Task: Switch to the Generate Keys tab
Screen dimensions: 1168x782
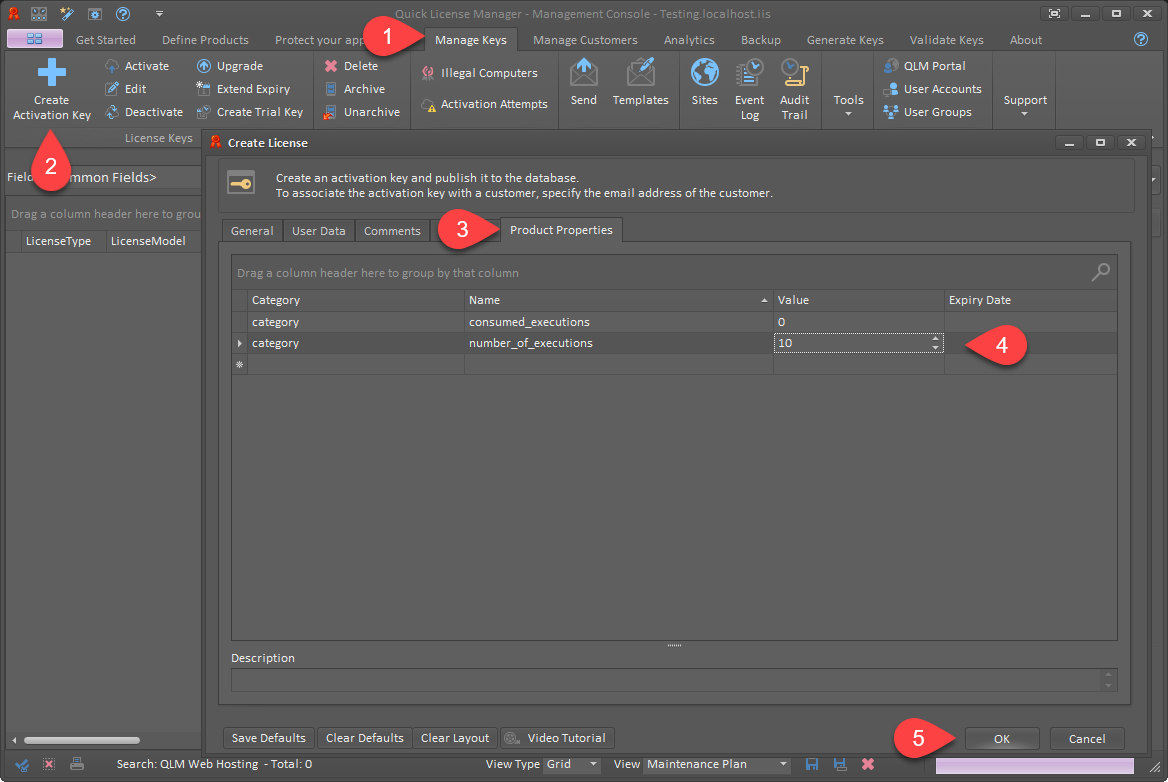Action: pos(845,40)
